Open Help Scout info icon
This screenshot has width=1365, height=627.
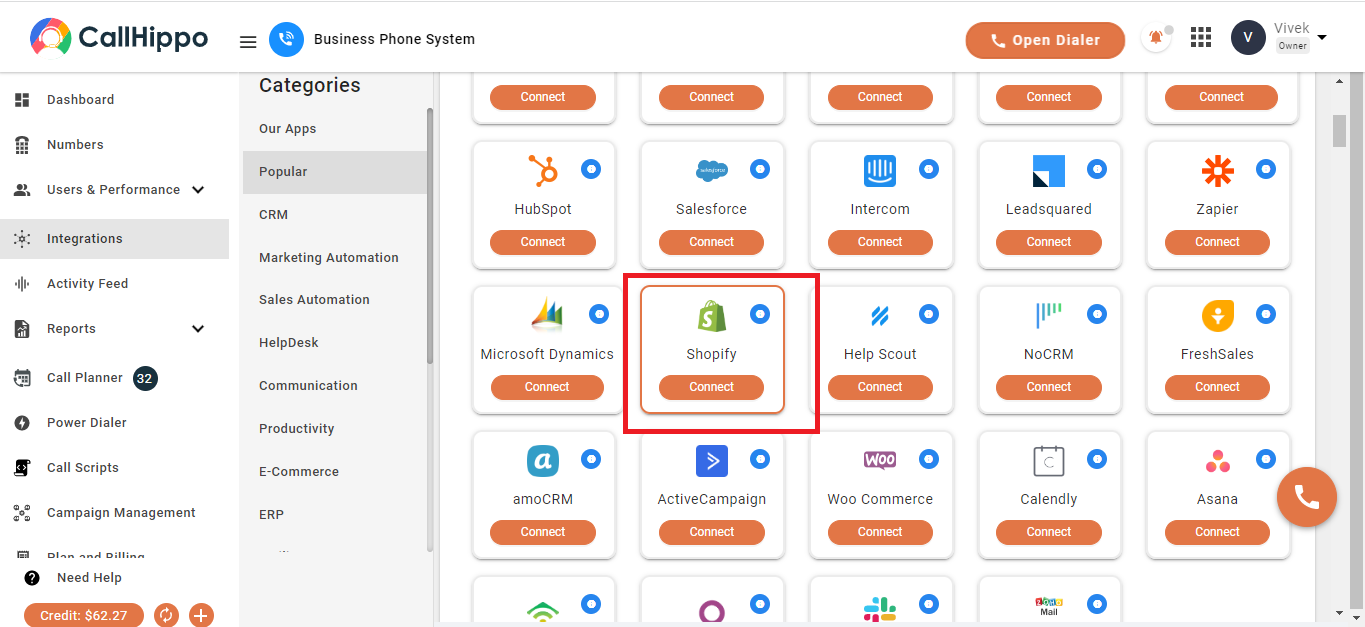(929, 315)
